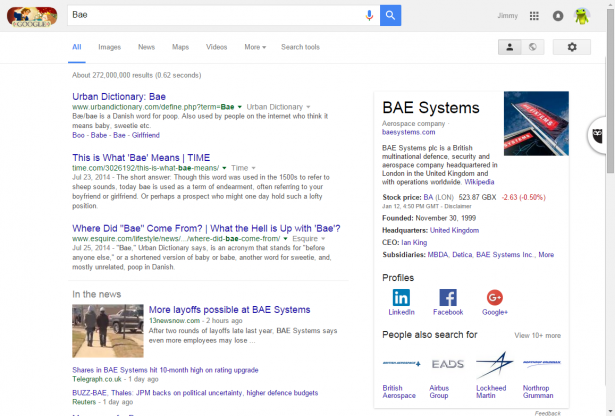Open CEO Ian King link
The height and width of the screenshot is (416, 615).
(414, 242)
